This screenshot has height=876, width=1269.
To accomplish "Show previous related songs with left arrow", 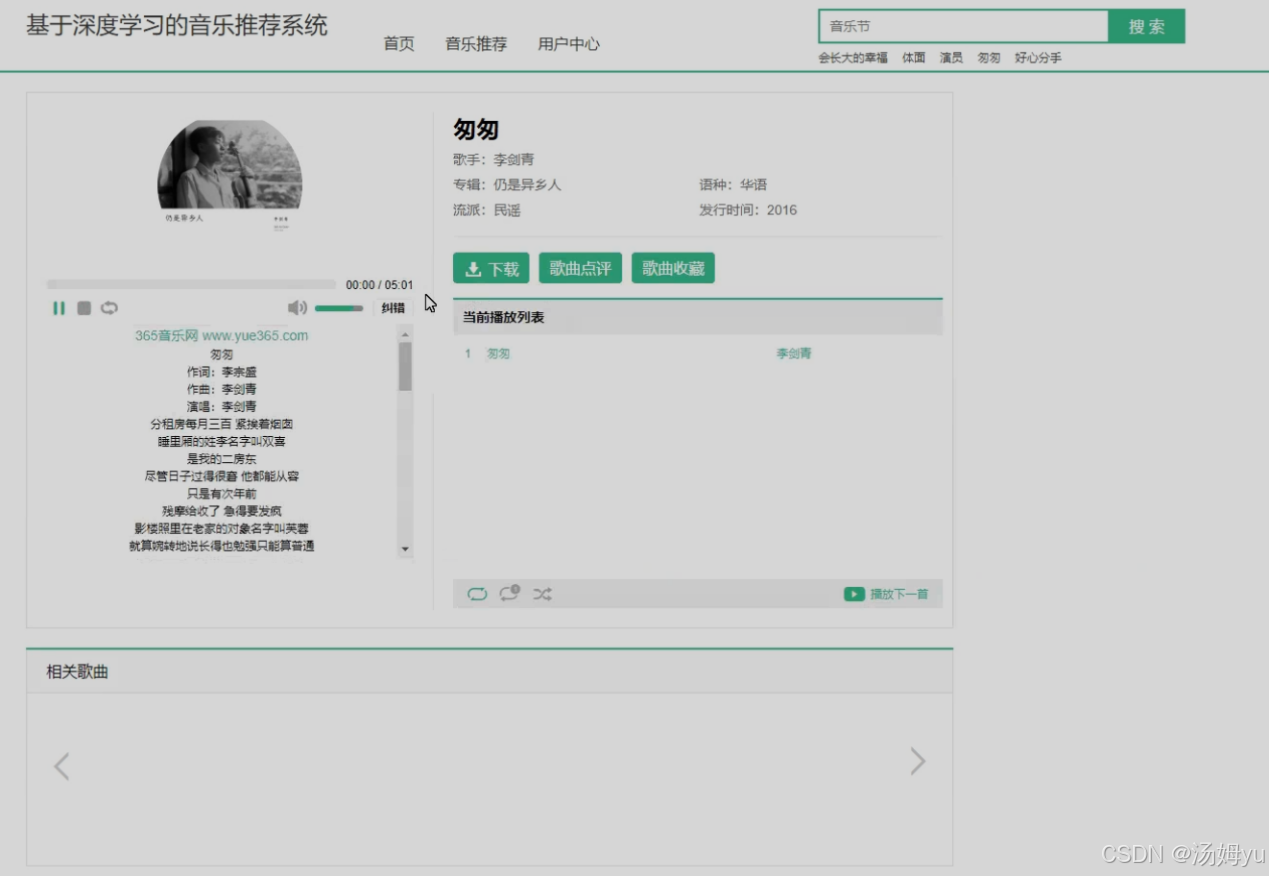I will click(x=62, y=767).
